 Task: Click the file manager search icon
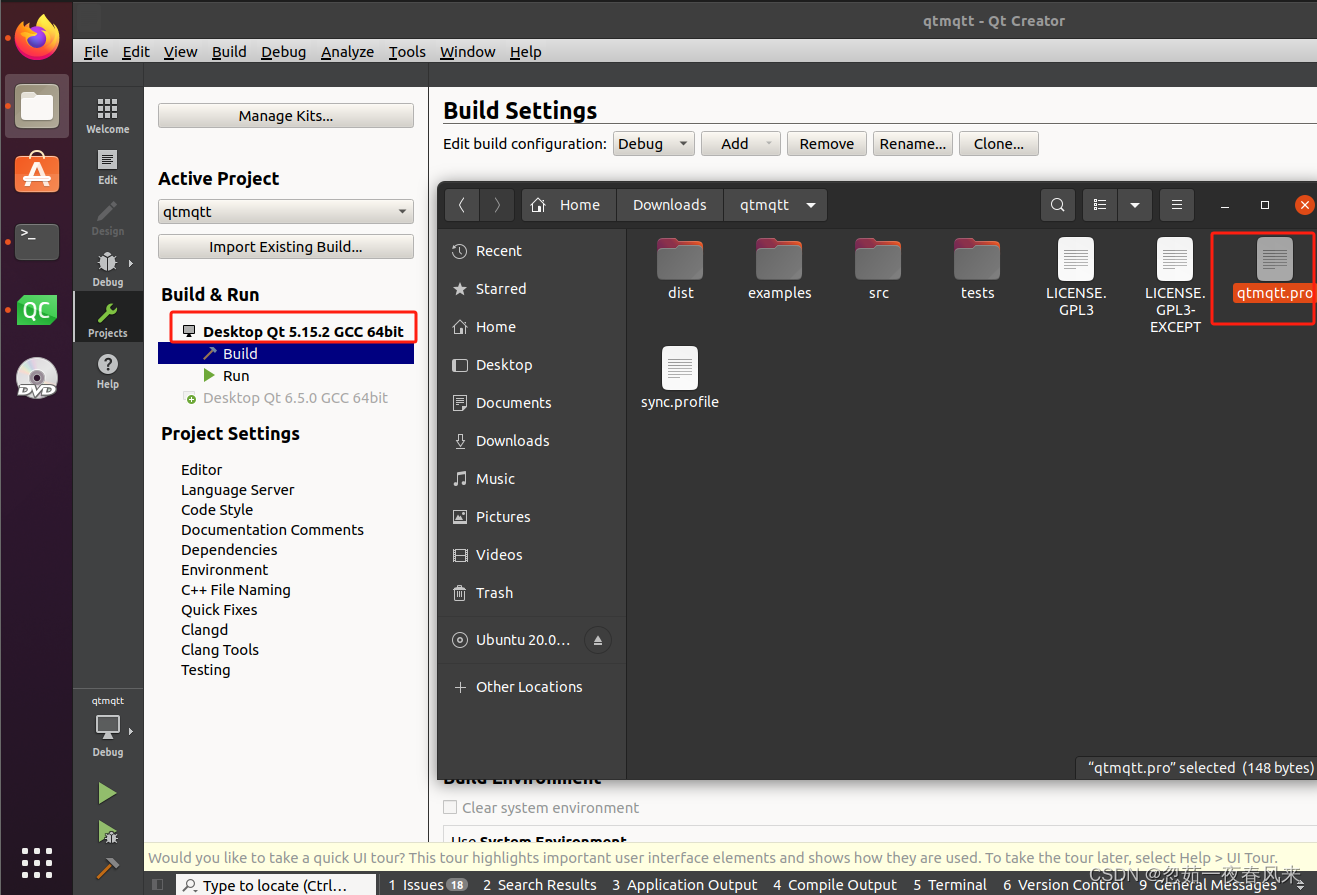[1058, 205]
